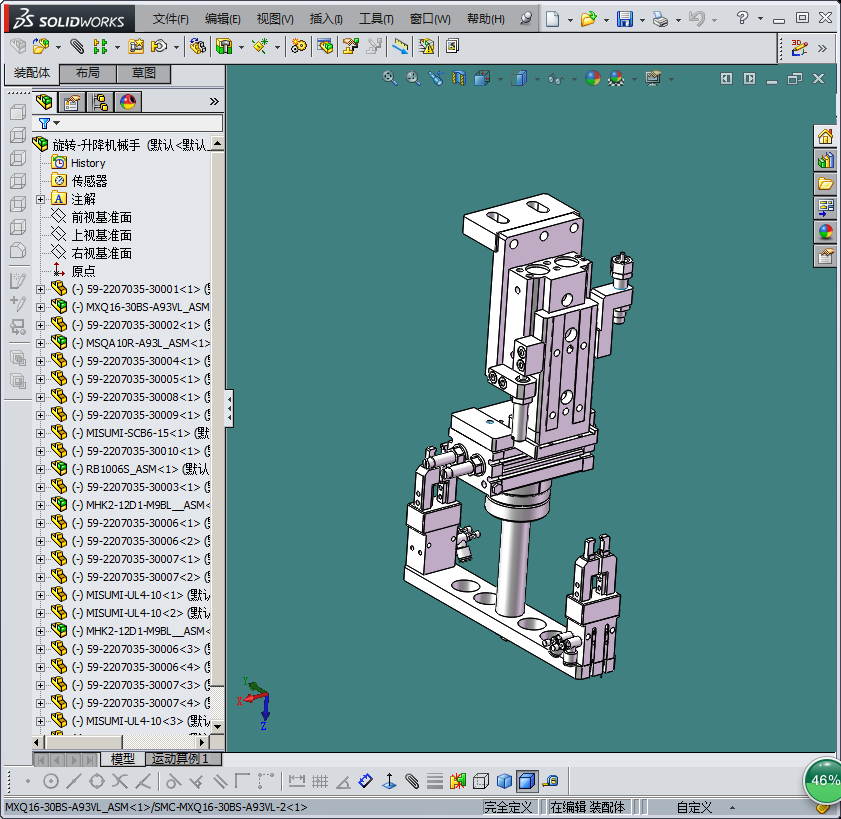The width and height of the screenshot is (841, 819).
Task: Click the up arrow of tree scrollbar
Action: pyautogui.click(x=217, y=144)
